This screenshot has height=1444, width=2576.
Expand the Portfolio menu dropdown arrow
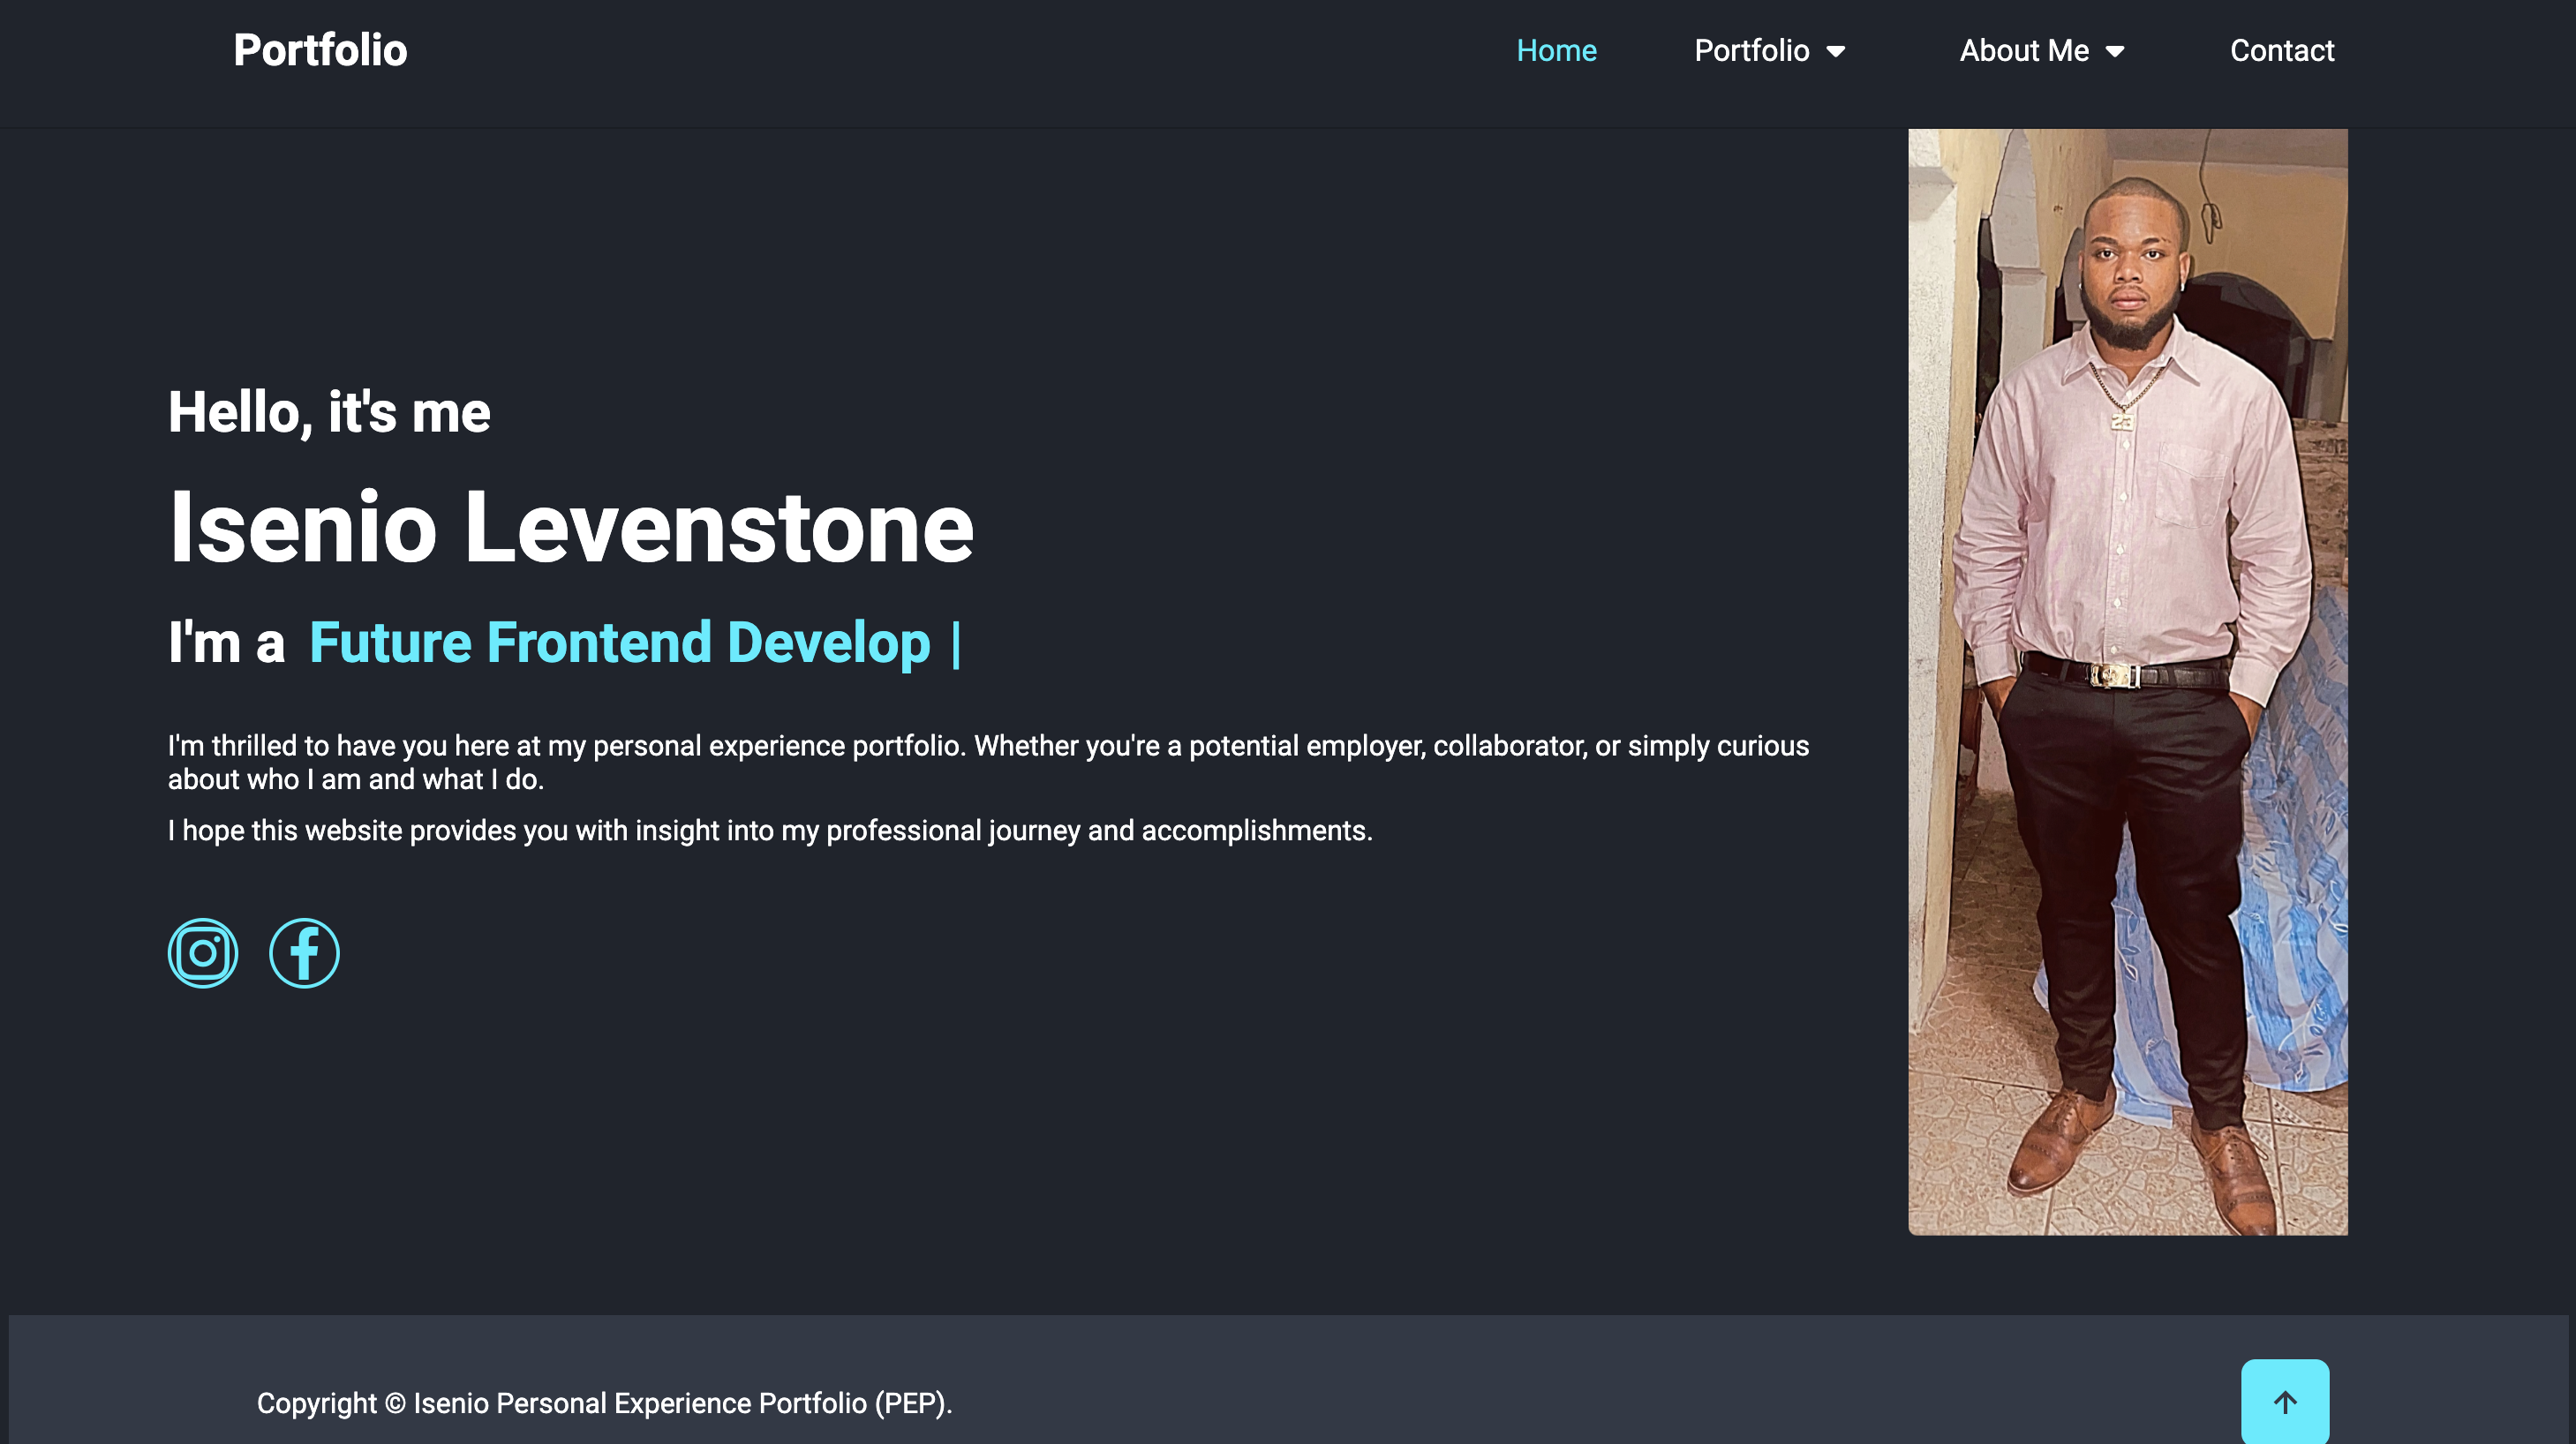pos(1836,51)
